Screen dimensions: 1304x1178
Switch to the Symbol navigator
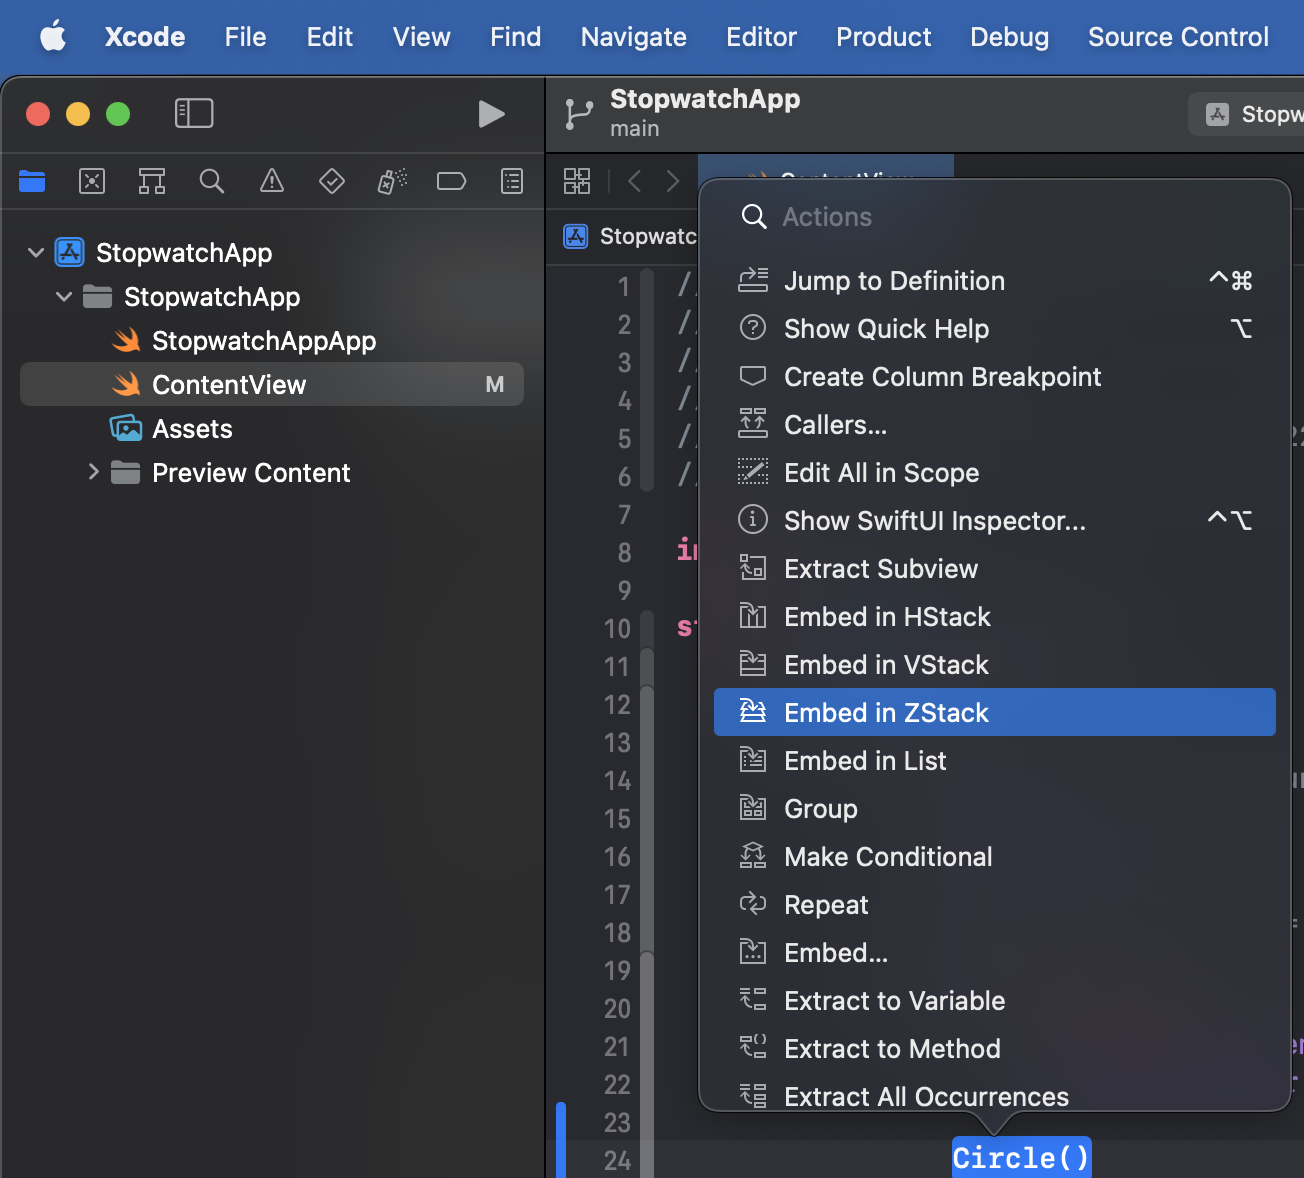click(x=152, y=181)
